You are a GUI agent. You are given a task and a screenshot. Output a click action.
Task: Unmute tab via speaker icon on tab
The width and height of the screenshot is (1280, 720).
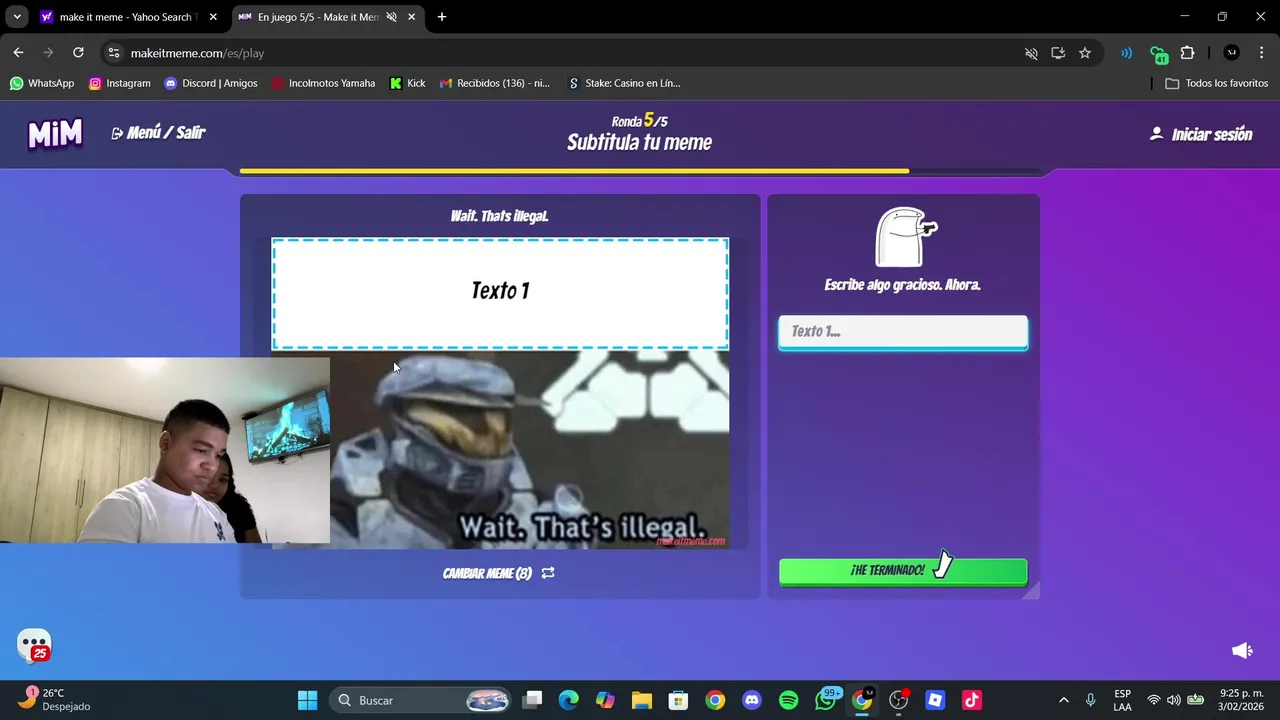[x=392, y=17]
